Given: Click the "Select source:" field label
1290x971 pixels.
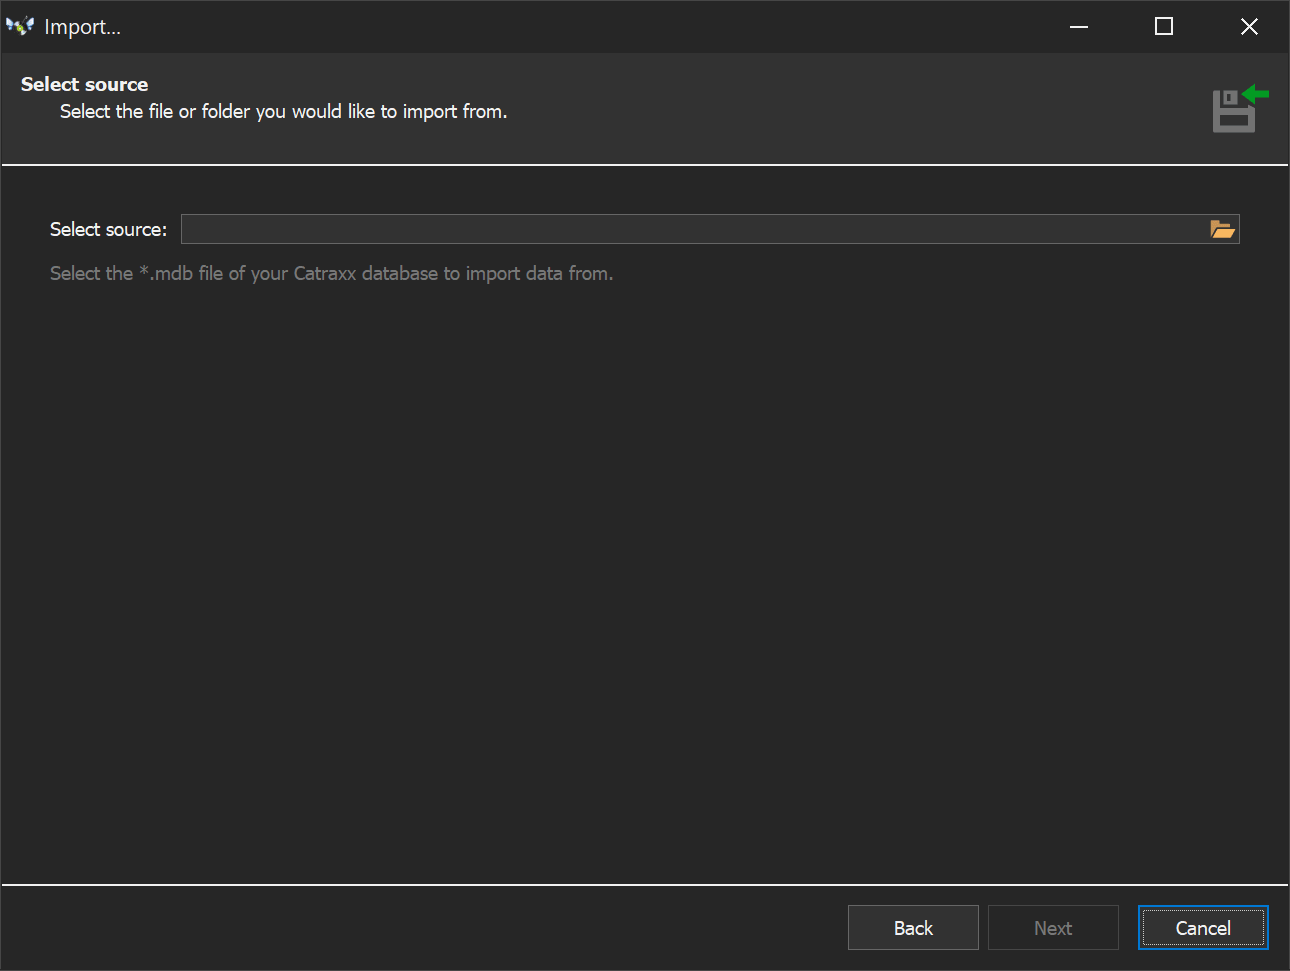Looking at the screenshot, I should pyautogui.click(x=108, y=230).
